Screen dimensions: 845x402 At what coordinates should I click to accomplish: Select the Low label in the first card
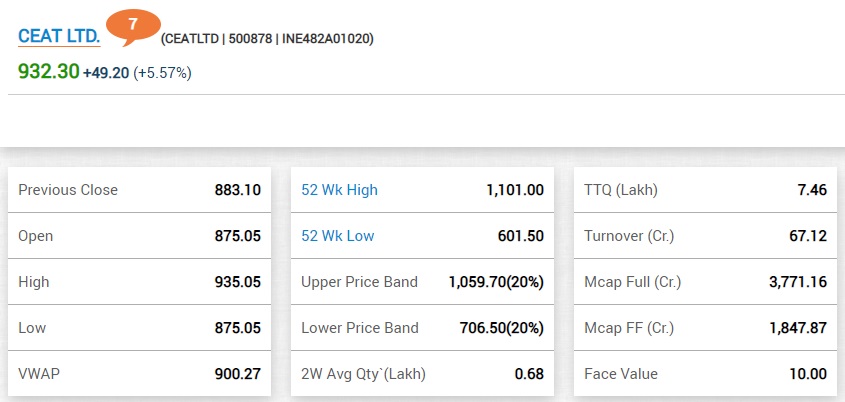32,328
